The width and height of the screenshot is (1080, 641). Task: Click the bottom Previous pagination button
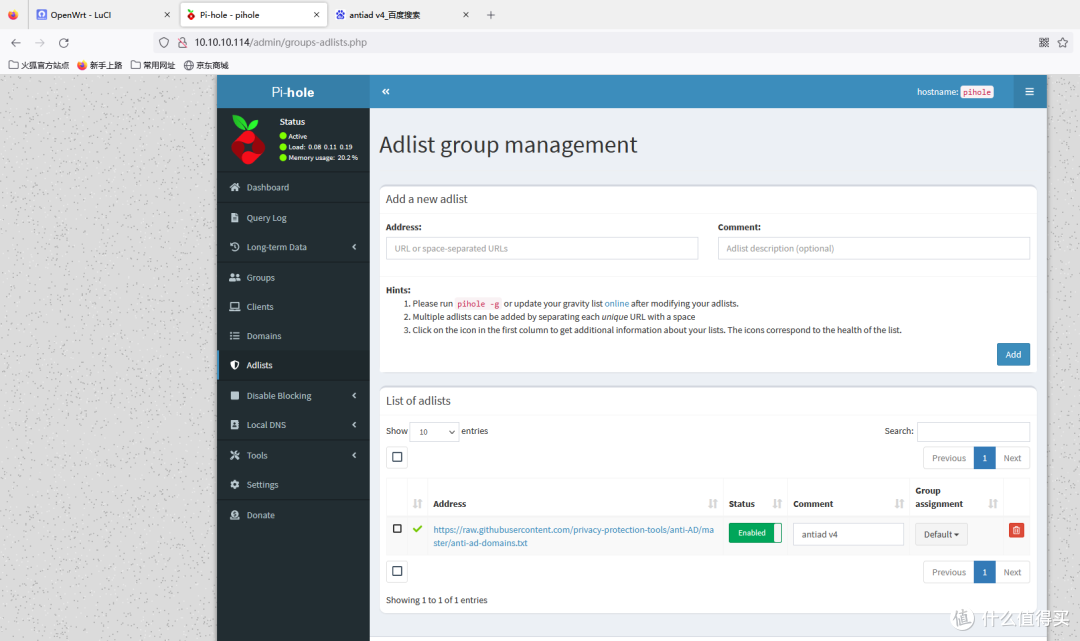pyautogui.click(x=948, y=572)
